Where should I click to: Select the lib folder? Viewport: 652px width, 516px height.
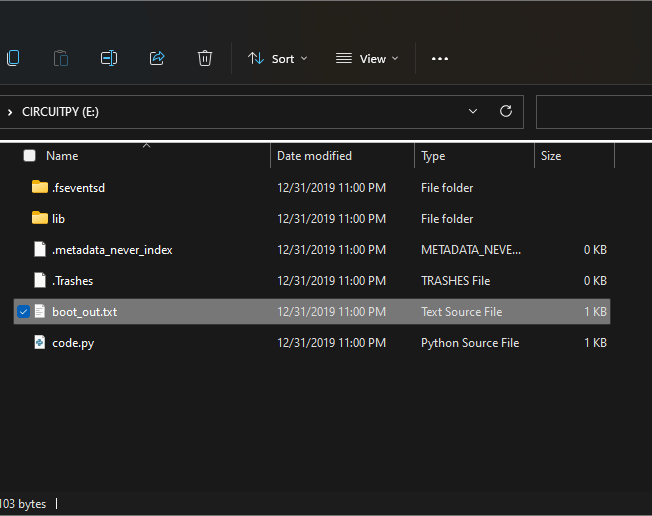58,219
